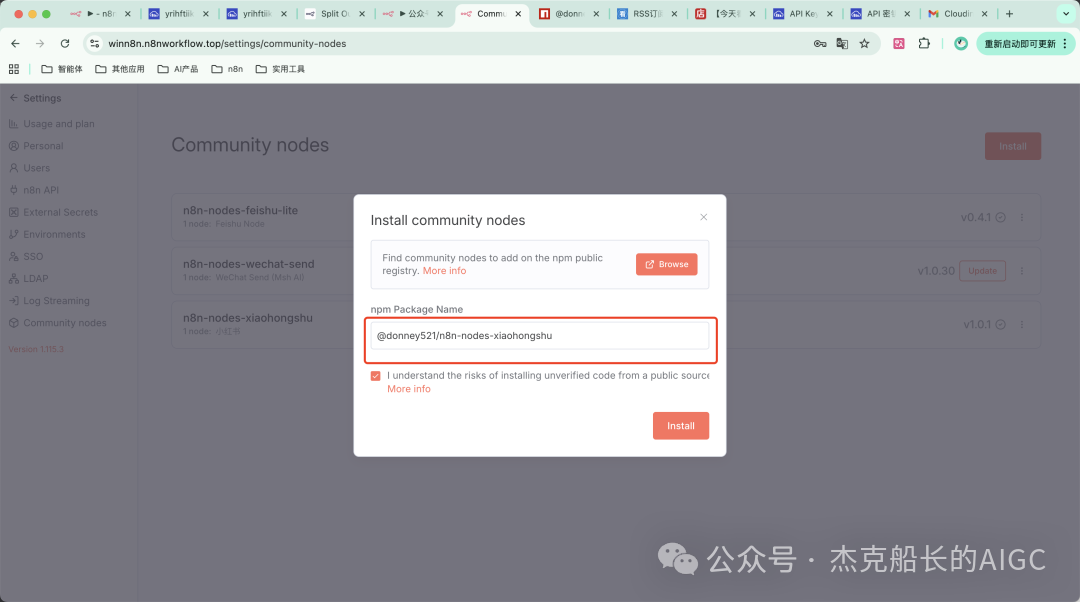1080x602 pixels.
Task: Click the green circular profile icon
Action: 961,43
